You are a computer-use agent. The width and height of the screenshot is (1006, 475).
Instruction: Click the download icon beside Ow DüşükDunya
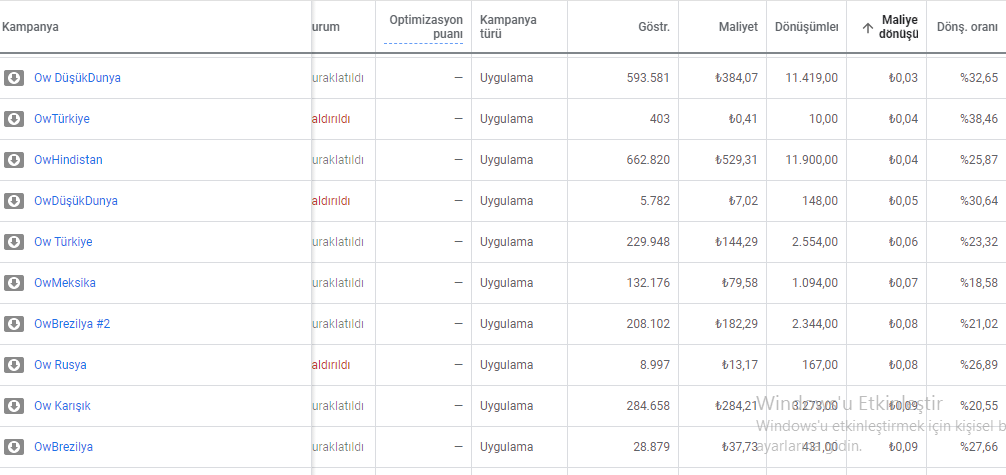pyautogui.click(x=14, y=78)
